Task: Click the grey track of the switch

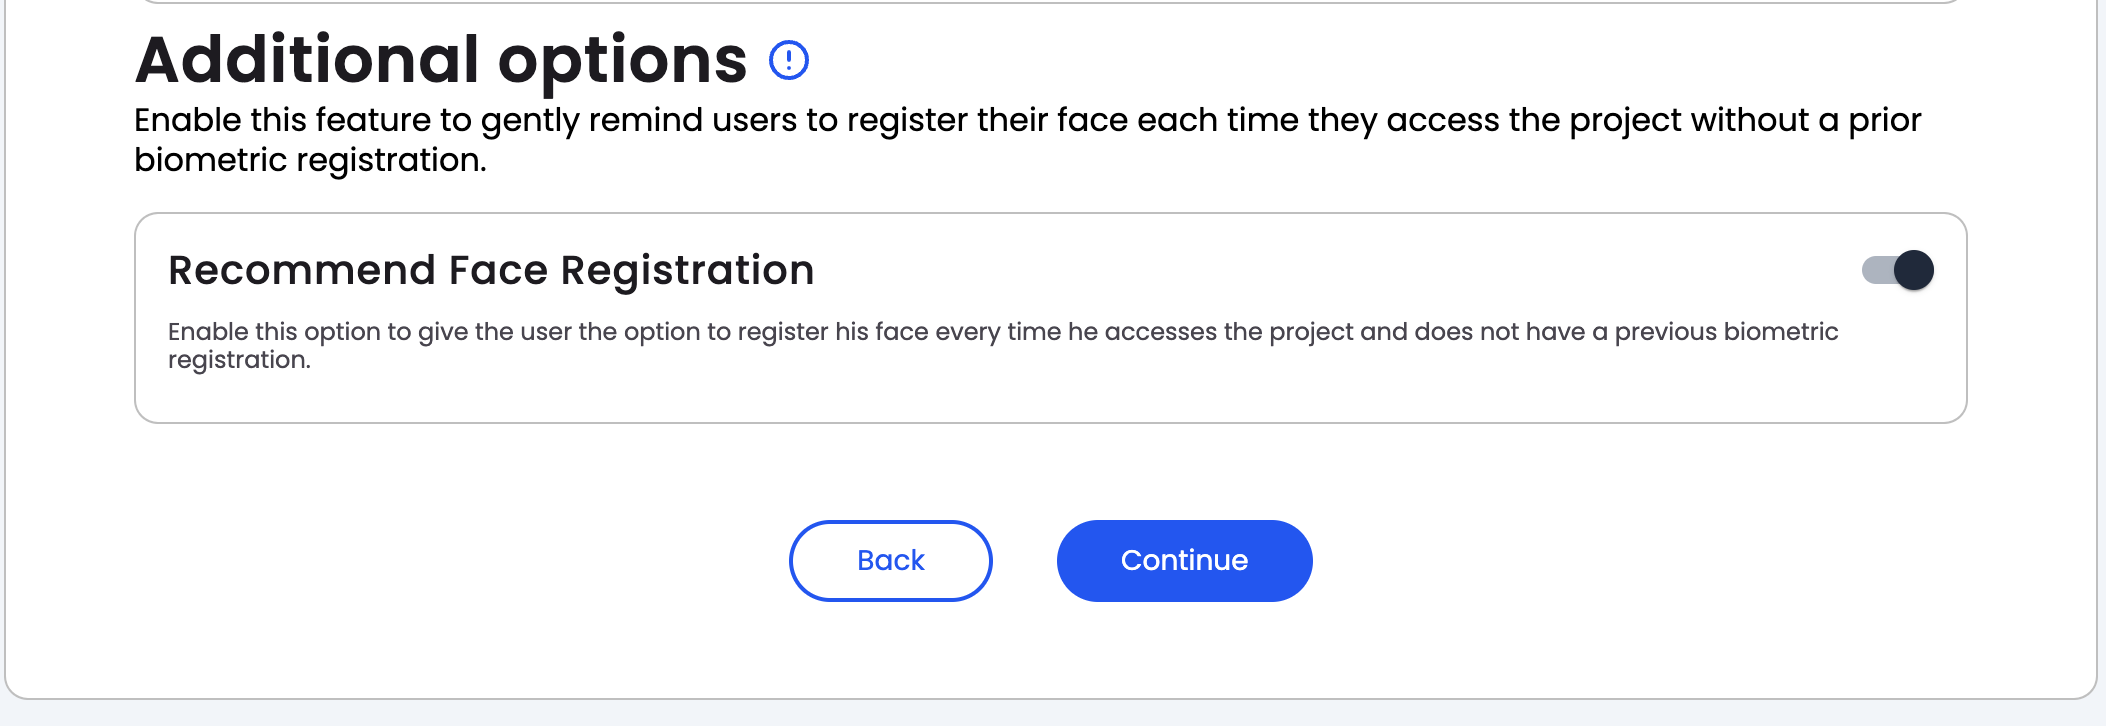Action: pyautogui.click(x=1876, y=270)
